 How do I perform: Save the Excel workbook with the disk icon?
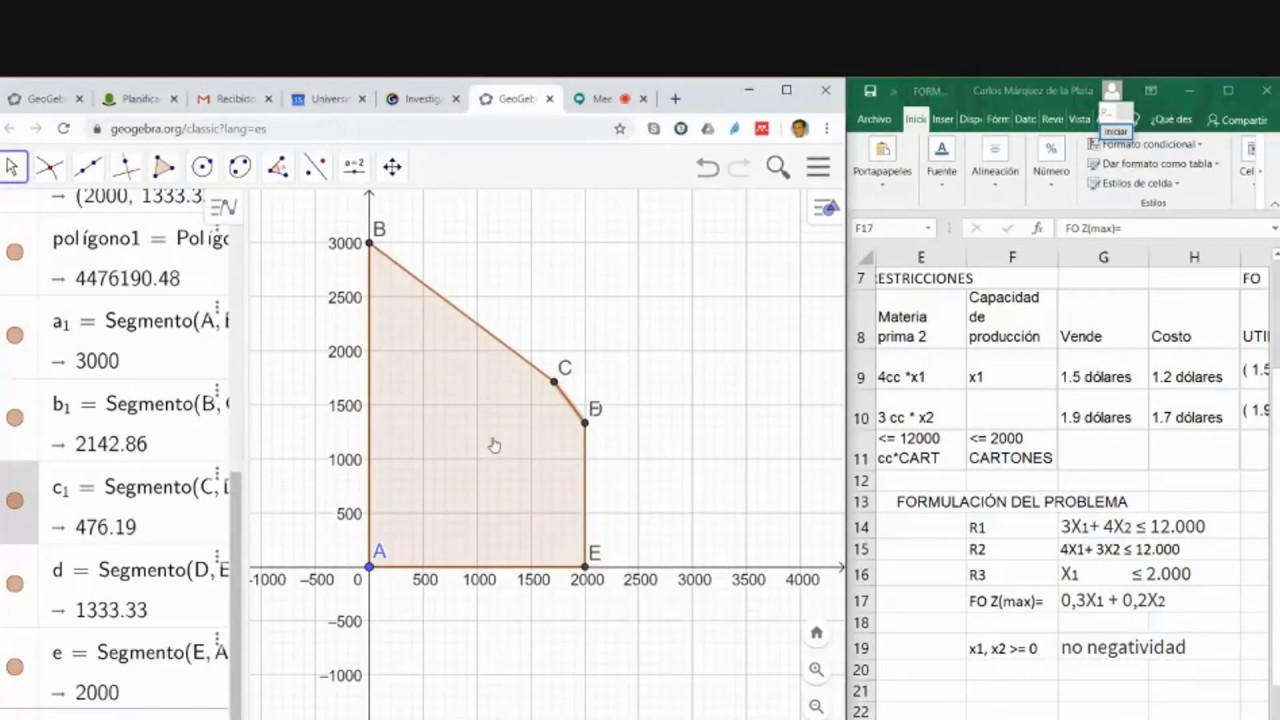coord(870,91)
